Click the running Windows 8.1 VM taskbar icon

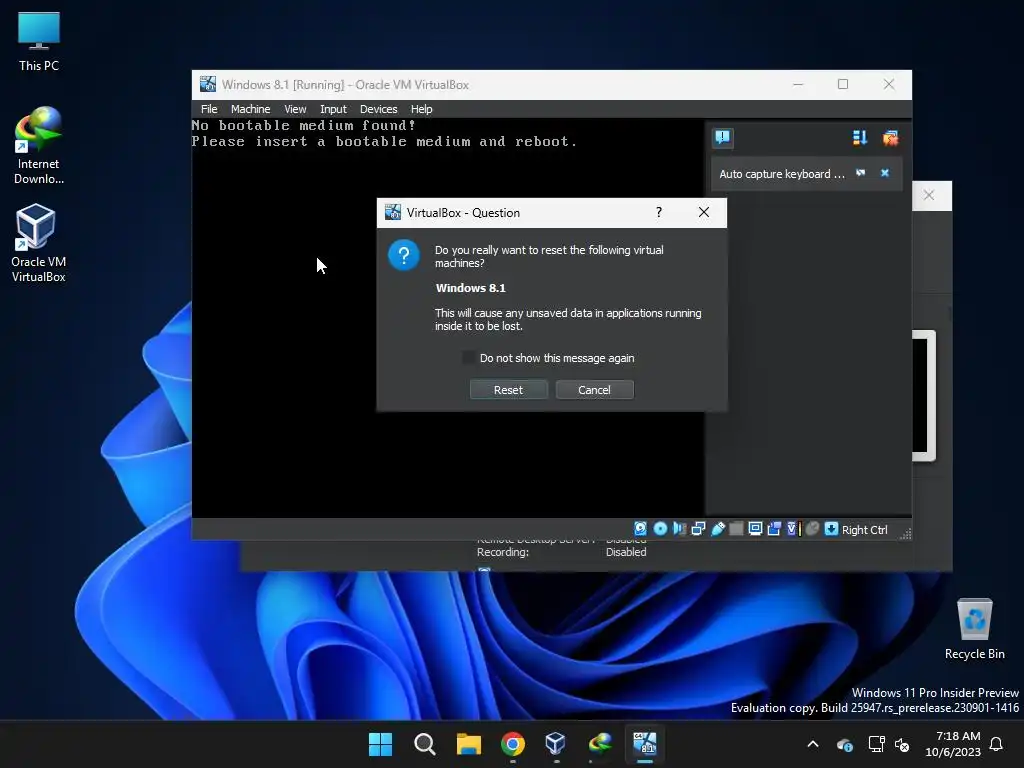tap(645, 744)
